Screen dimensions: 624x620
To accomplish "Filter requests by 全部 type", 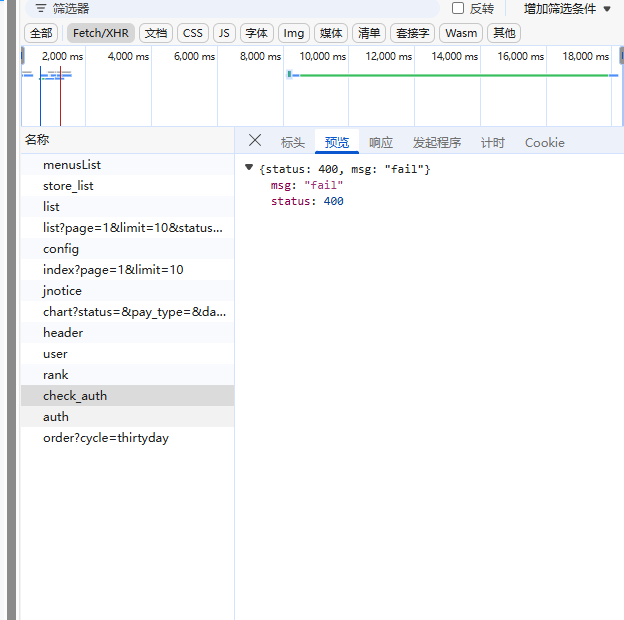I will [x=41, y=33].
